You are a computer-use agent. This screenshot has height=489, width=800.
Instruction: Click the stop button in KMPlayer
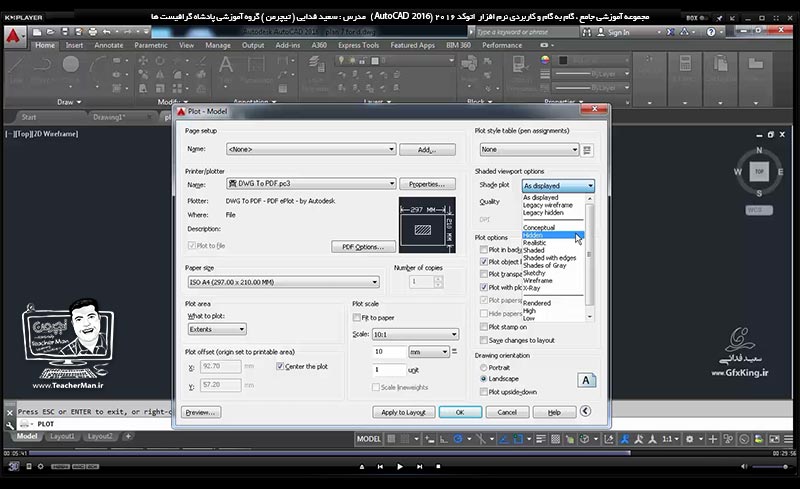pyautogui.click(x=438, y=466)
